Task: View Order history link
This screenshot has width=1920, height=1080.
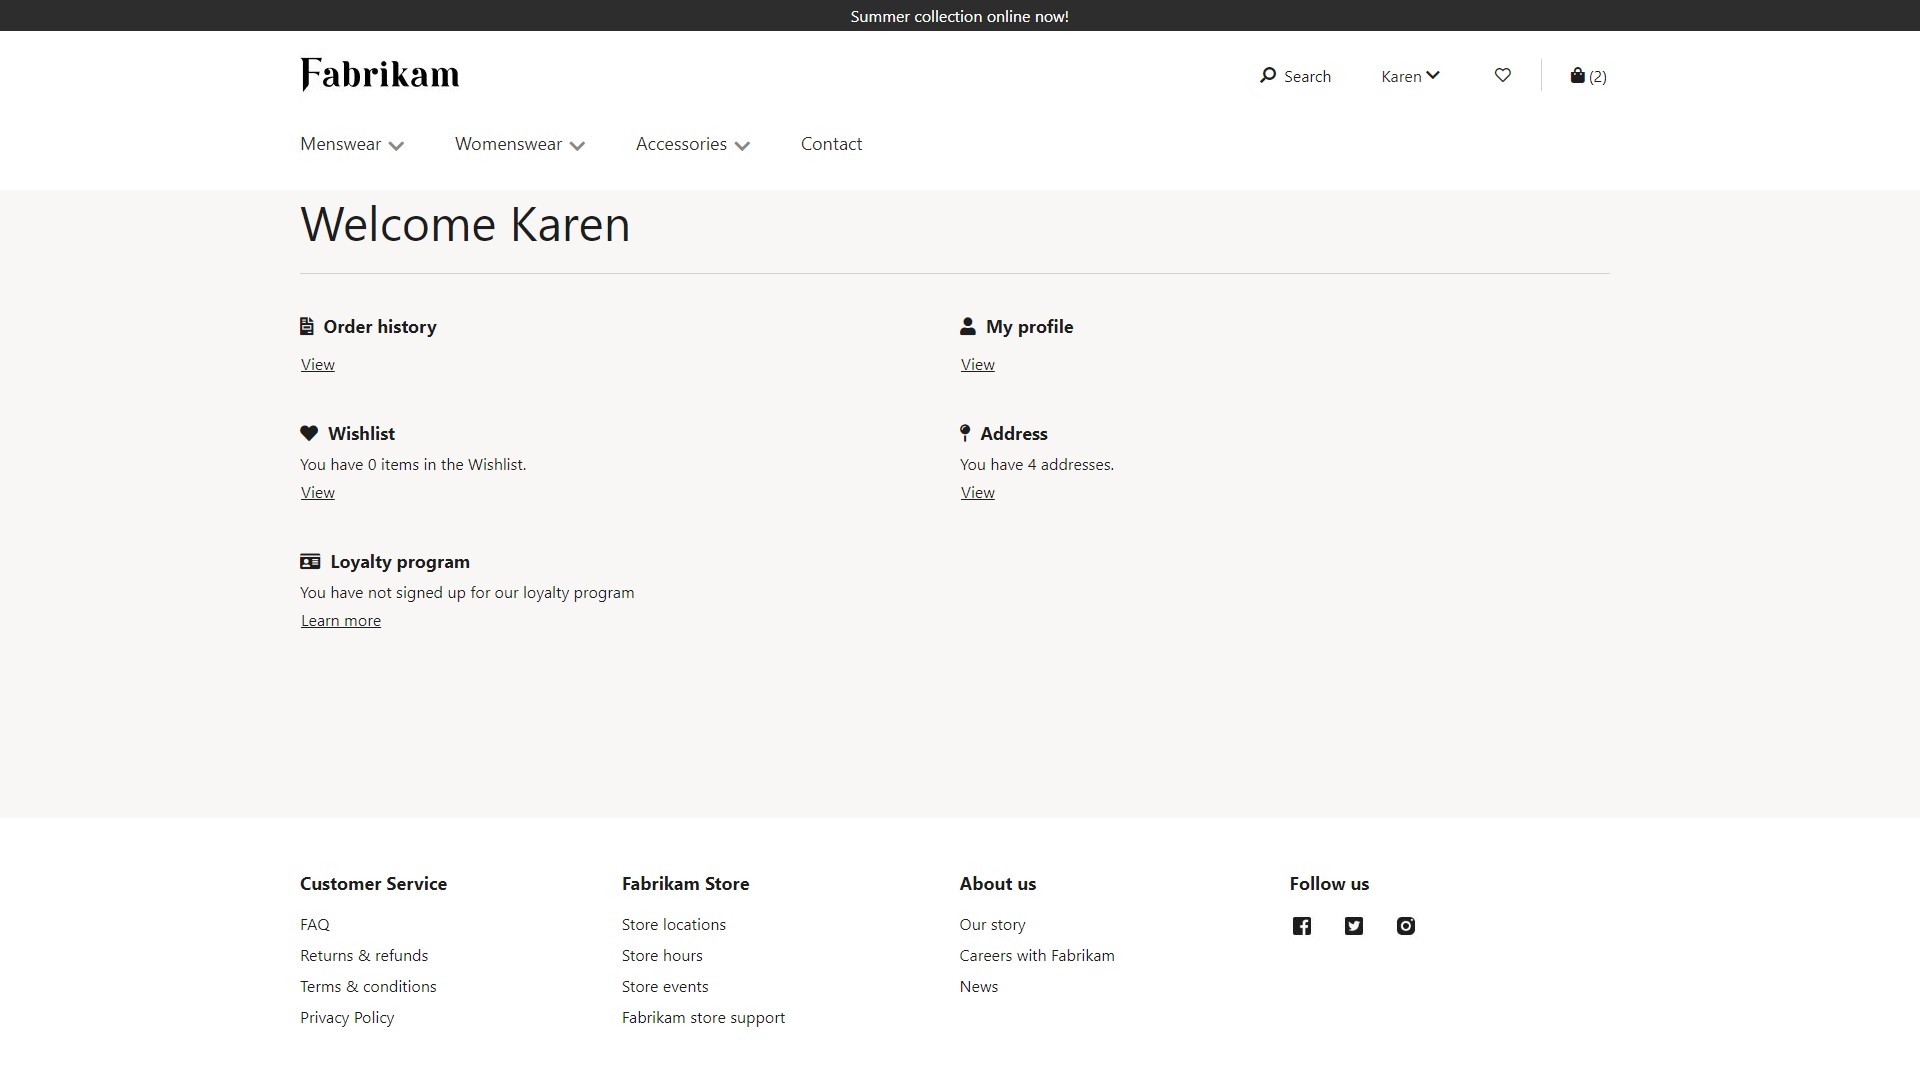Action: click(x=316, y=363)
